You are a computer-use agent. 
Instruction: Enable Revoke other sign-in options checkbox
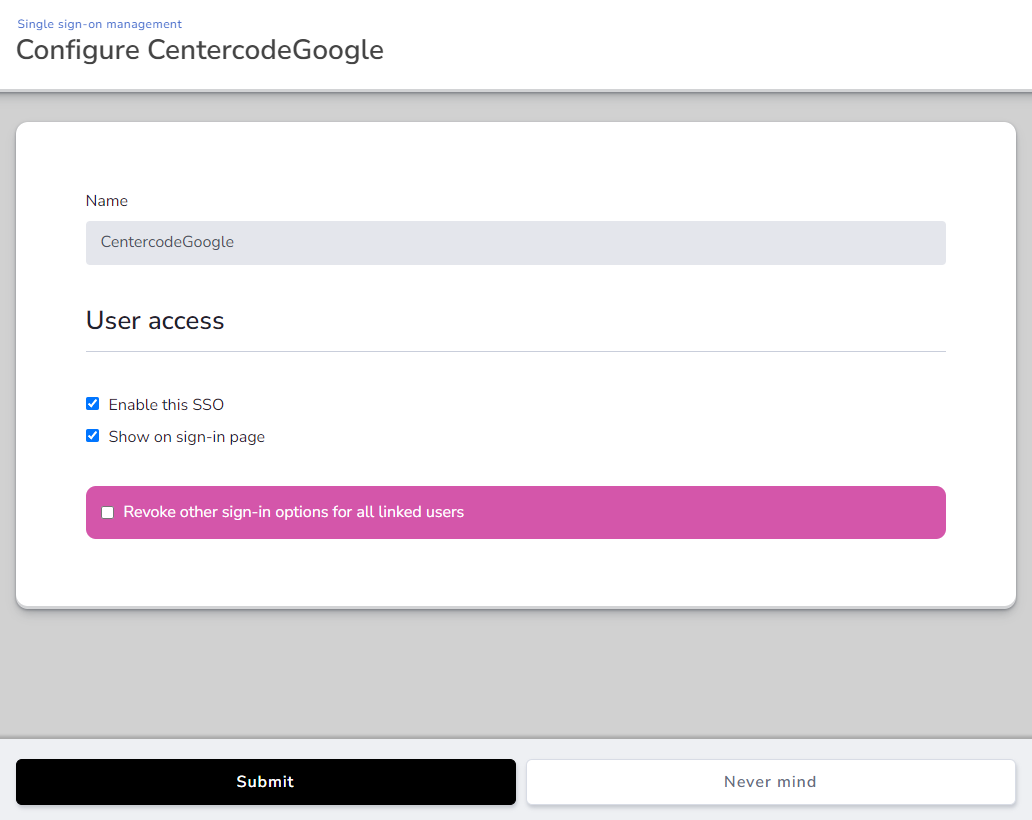point(108,513)
